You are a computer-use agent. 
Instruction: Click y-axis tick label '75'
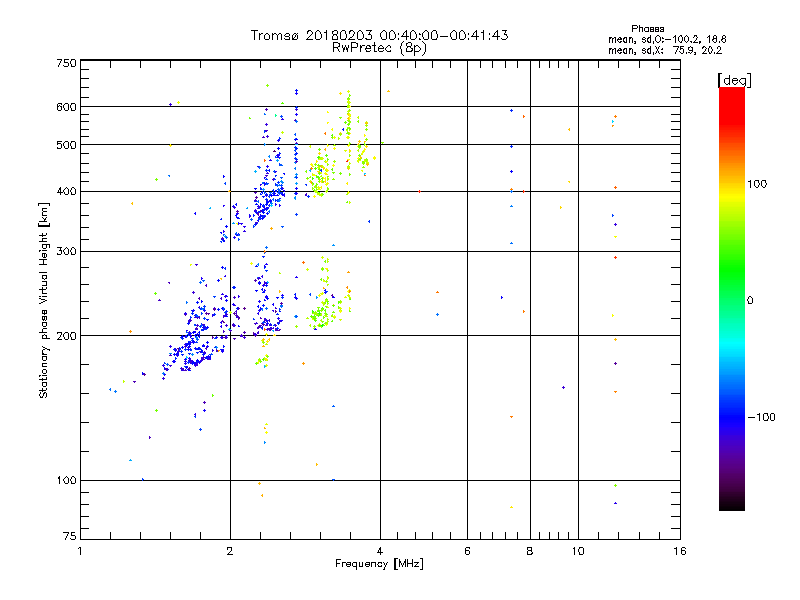click(70, 536)
